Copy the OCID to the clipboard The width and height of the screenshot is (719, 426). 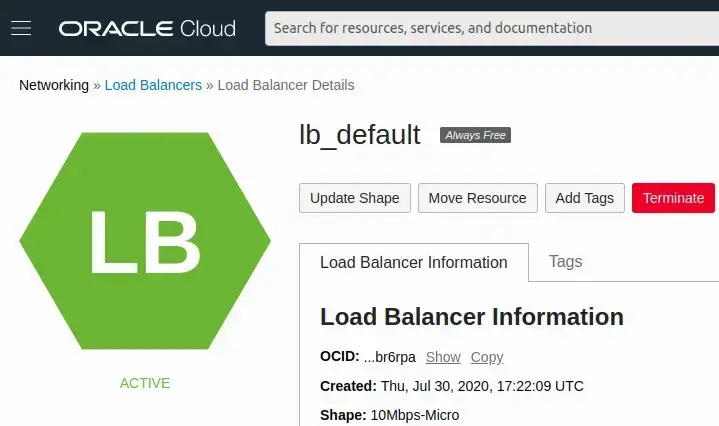click(x=487, y=357)
